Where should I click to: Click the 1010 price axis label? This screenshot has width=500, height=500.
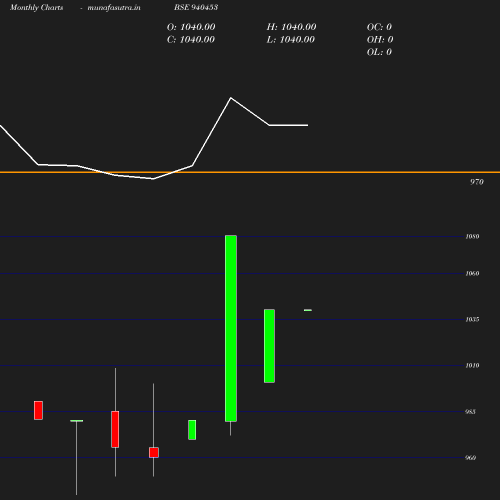472,366
